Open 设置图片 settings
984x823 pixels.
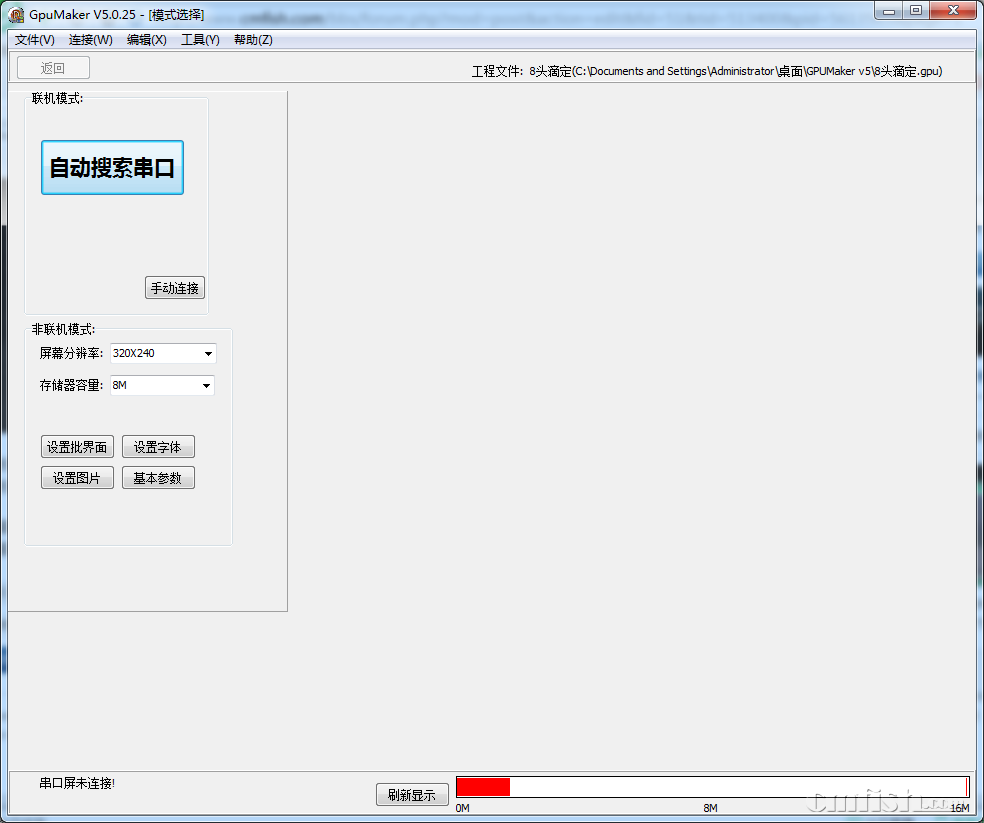point(77,478)
